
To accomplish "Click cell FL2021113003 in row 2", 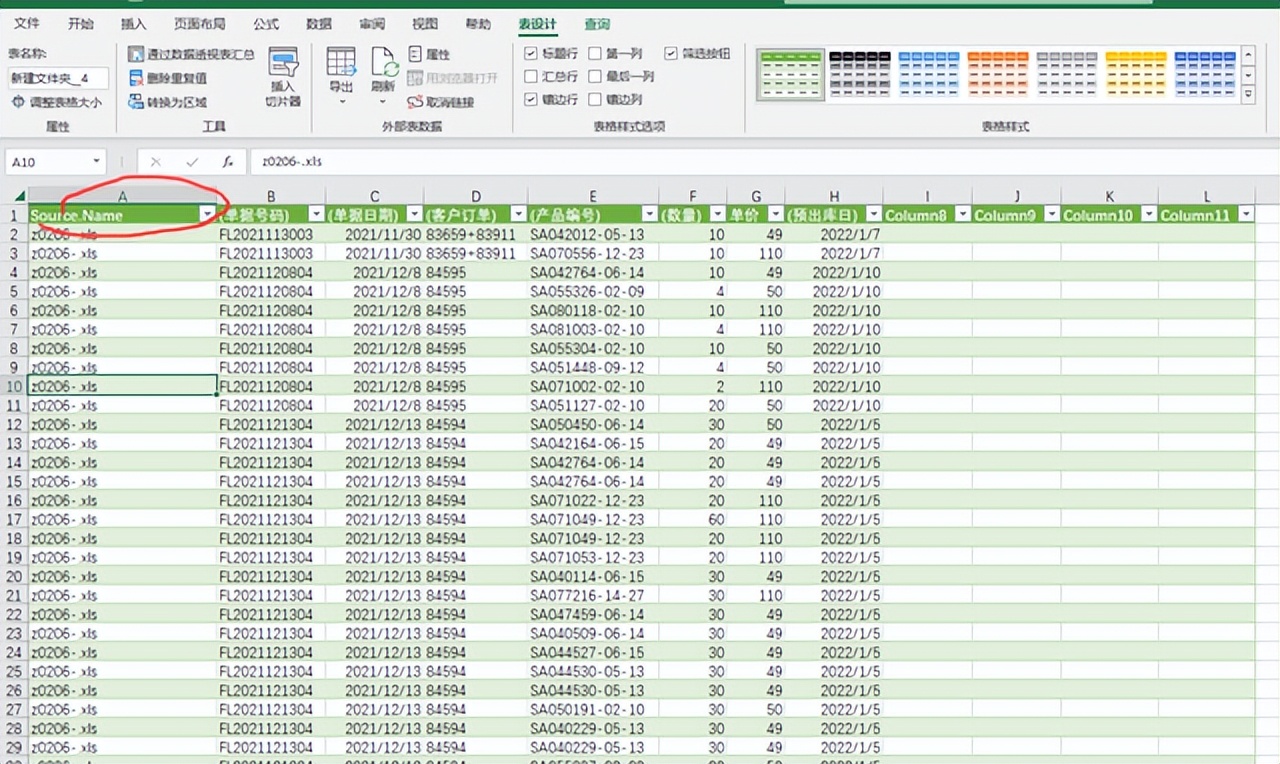I will (271, 234).
